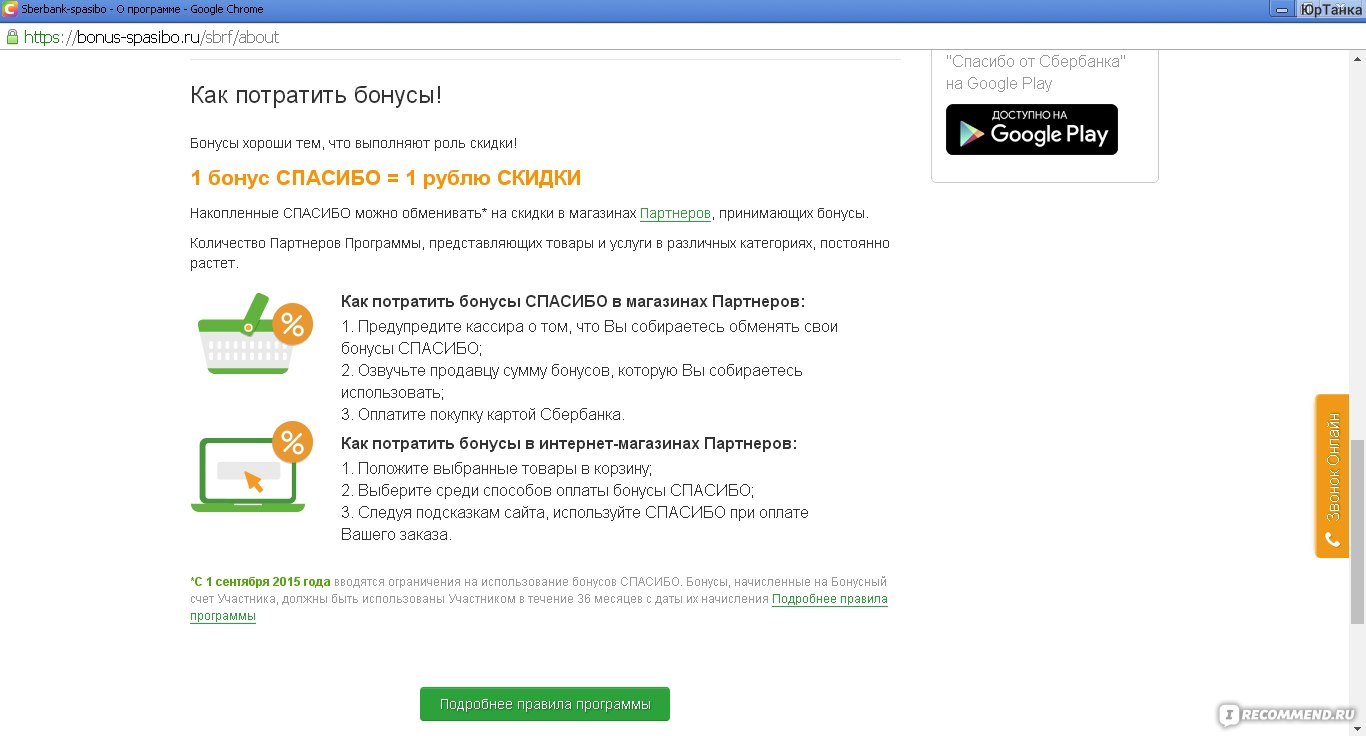
Task: Open the Звонок Онлайн side tab
Action: (x=1332, y=476)
